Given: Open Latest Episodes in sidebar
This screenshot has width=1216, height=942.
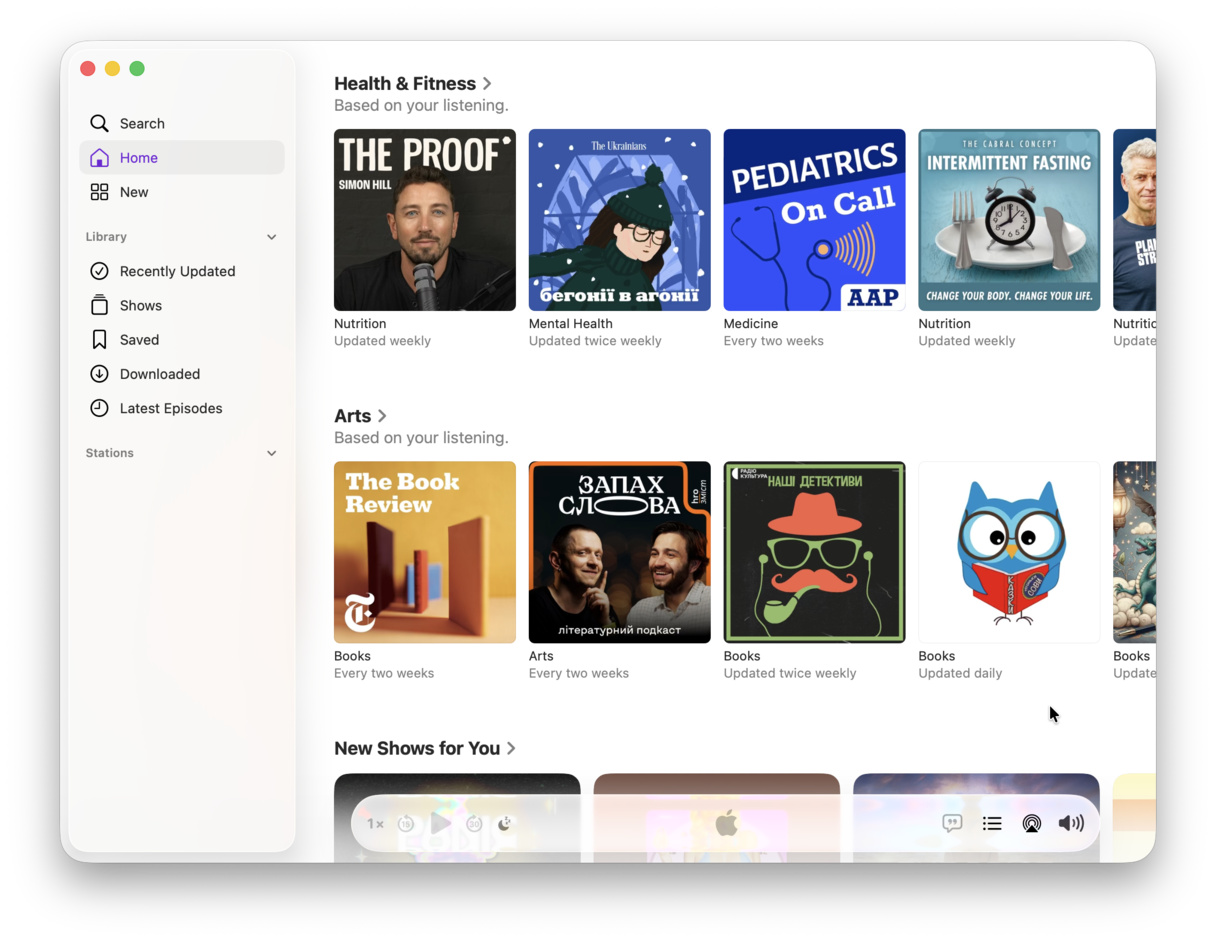Looking at the screenshot, I should point(182,408).
